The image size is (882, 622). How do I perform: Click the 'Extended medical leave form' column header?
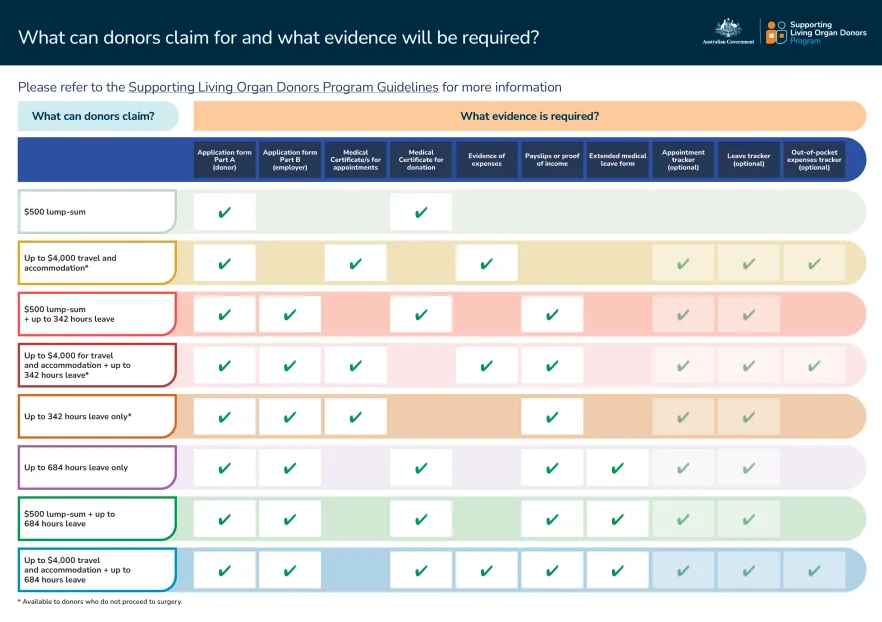[x=618, y=160]
